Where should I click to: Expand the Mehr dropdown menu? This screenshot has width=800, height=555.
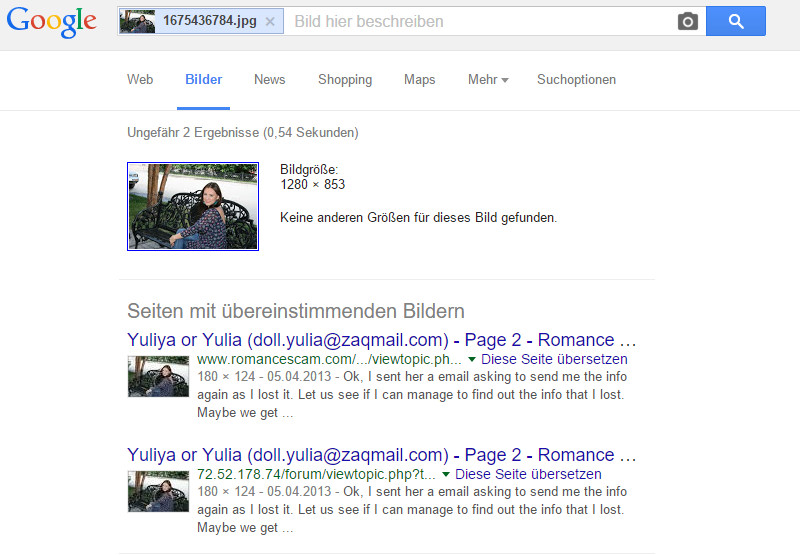point(488,80)
